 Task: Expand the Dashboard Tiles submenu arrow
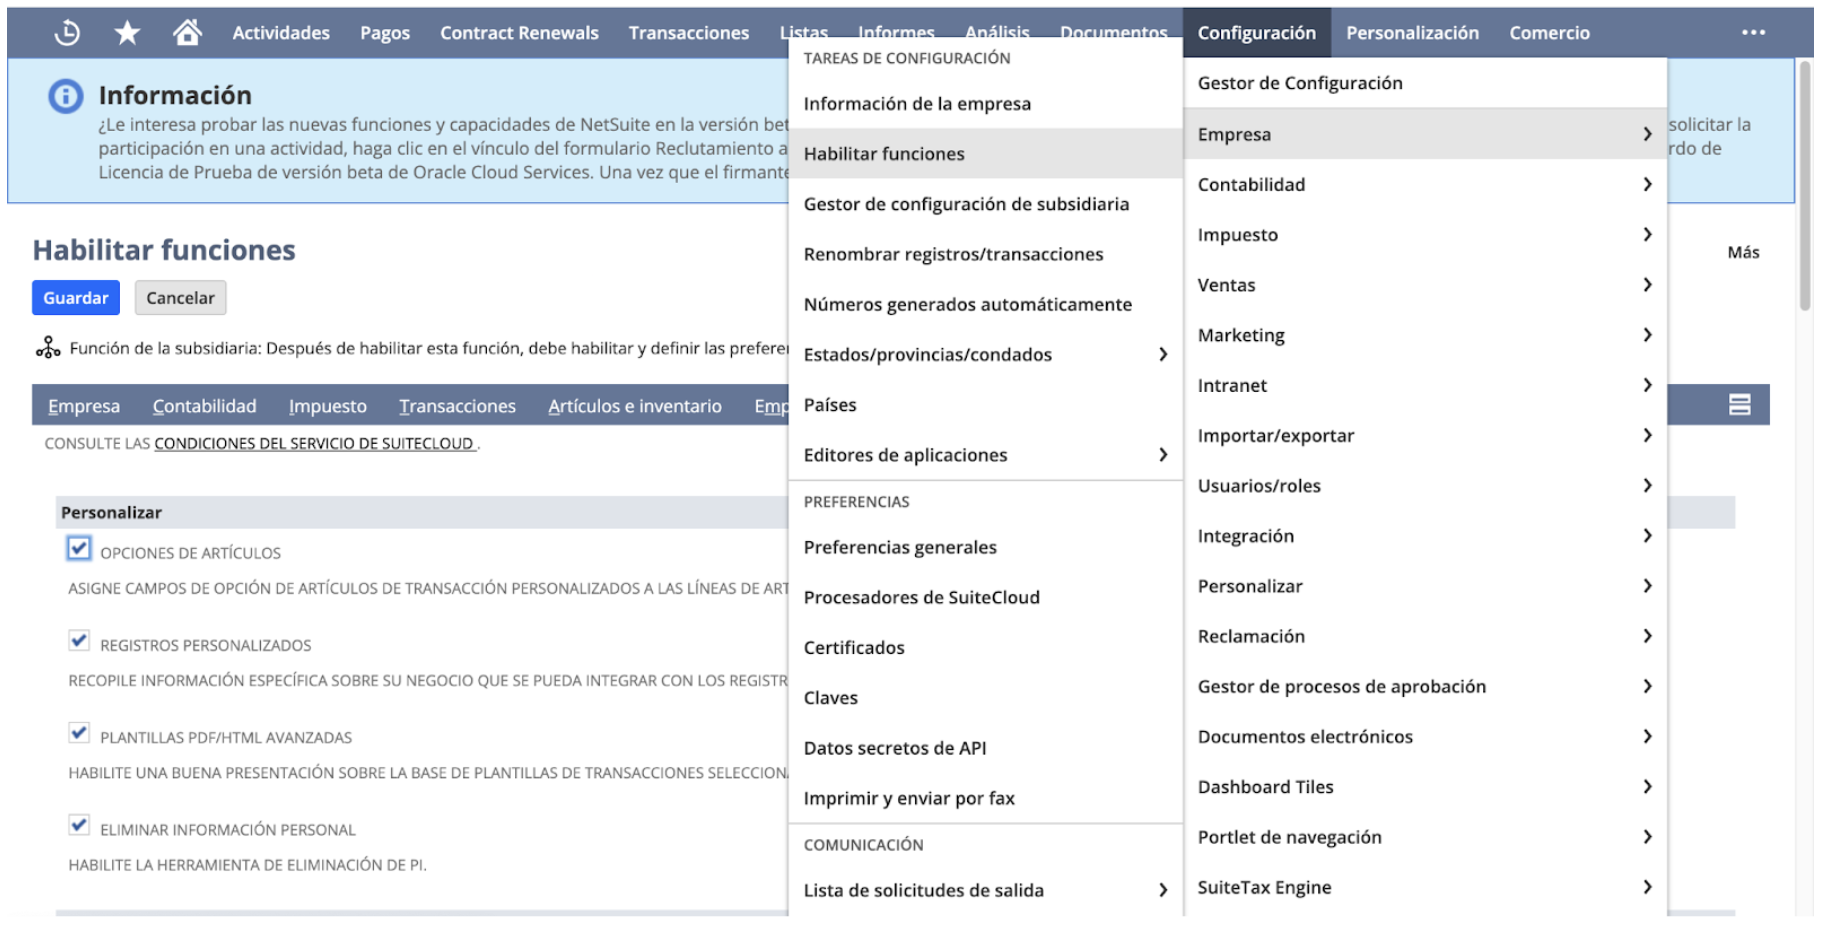[x=1647, y=787]
